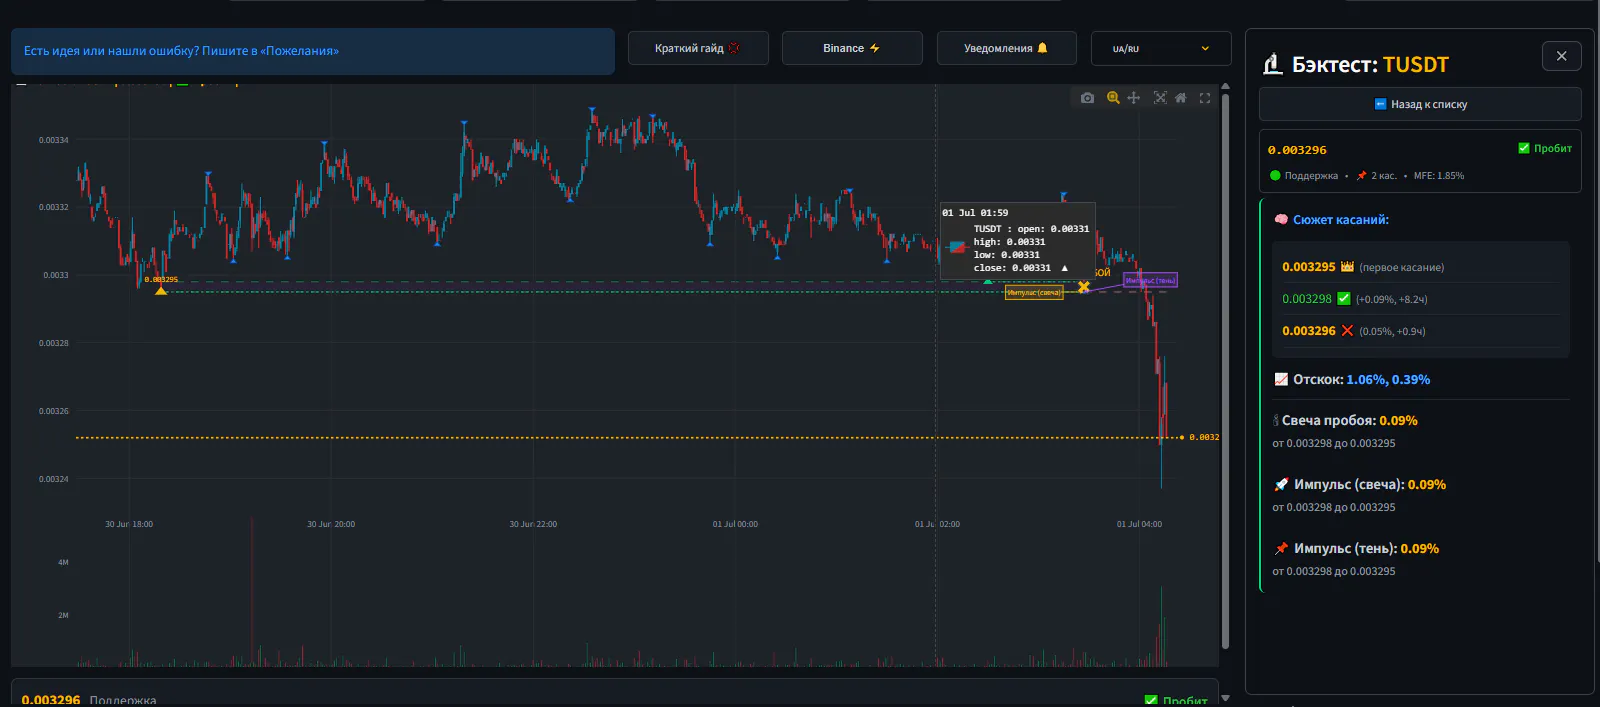This screenshot has width=1600, height=707.
Task: Click the 0.003295 (первое касание) row
Action: click(x=1420, y=267)
